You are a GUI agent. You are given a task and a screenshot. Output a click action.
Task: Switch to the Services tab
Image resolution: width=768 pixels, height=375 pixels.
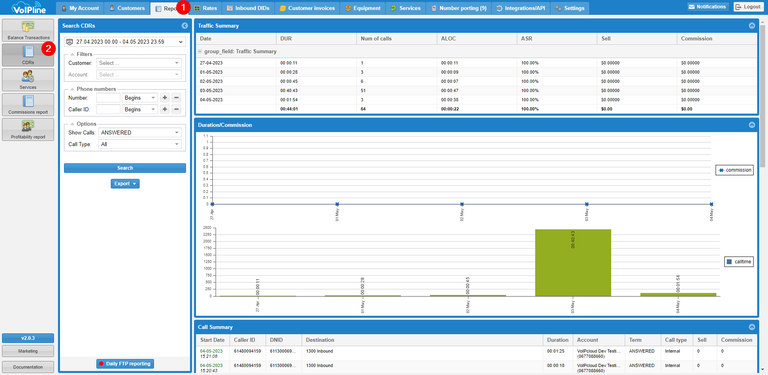click(405, 8)
